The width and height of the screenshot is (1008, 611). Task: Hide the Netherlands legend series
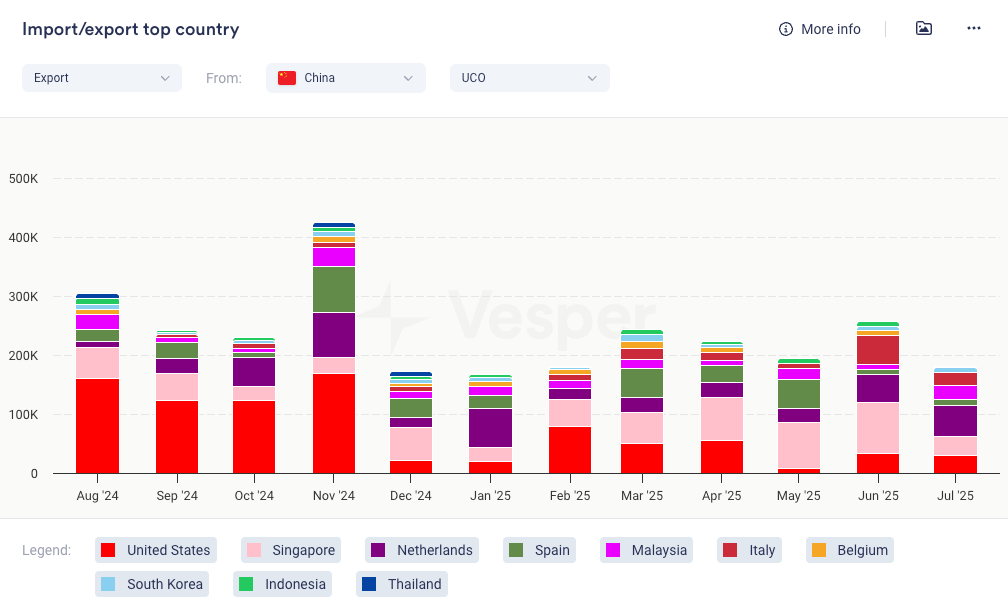pyautogui.click(x=421, y=550)
